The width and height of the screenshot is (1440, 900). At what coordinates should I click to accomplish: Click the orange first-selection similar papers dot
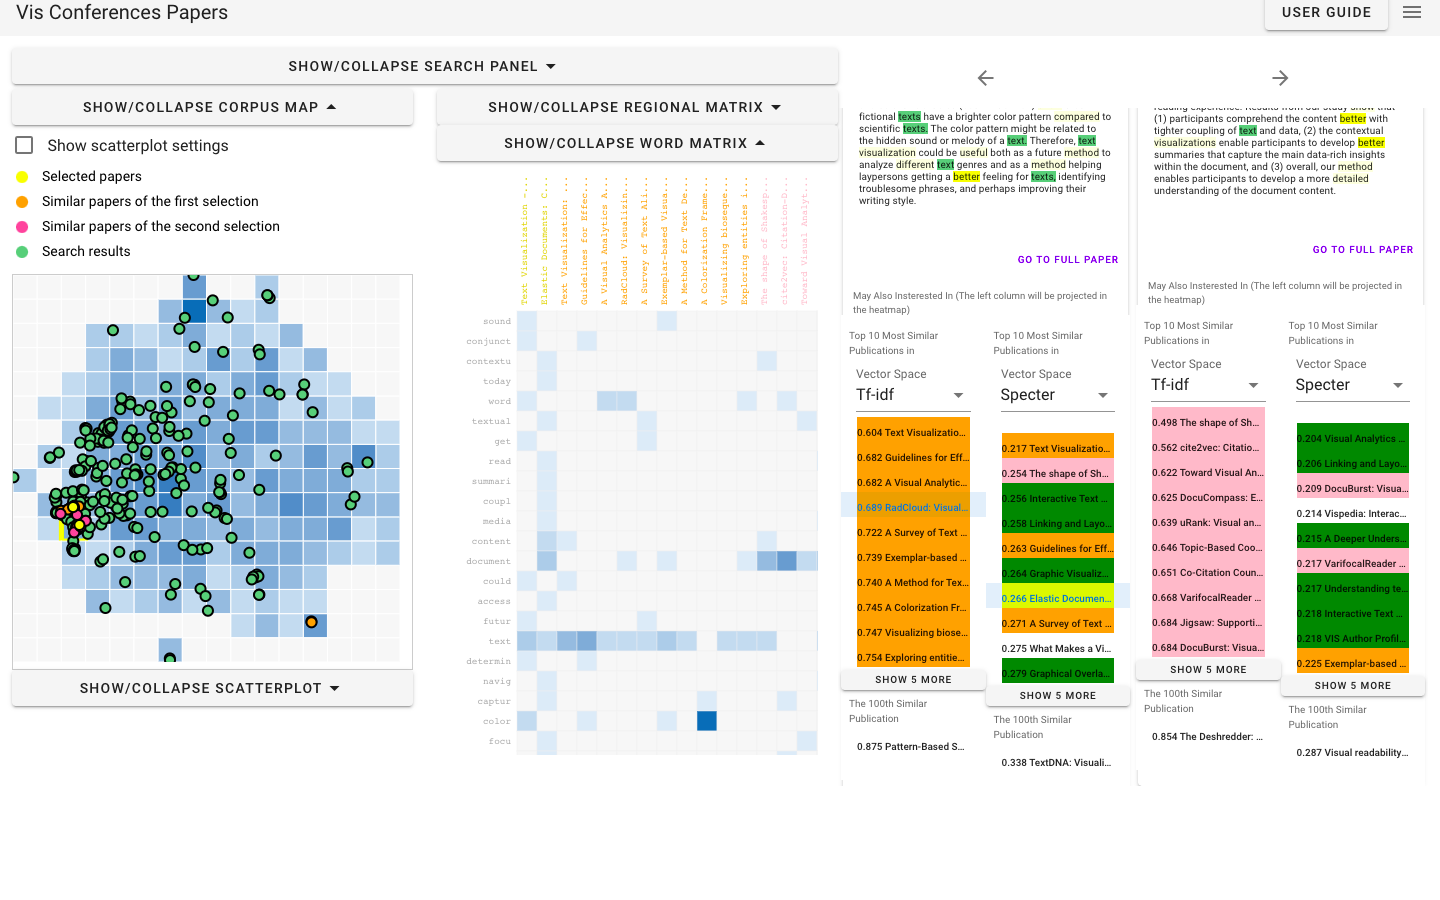point(22,202)
